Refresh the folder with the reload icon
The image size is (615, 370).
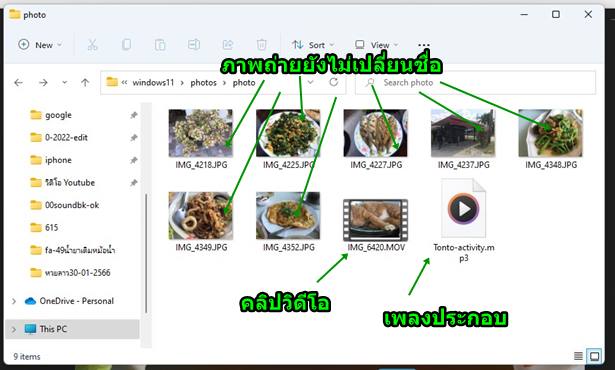tap(334, 82)
